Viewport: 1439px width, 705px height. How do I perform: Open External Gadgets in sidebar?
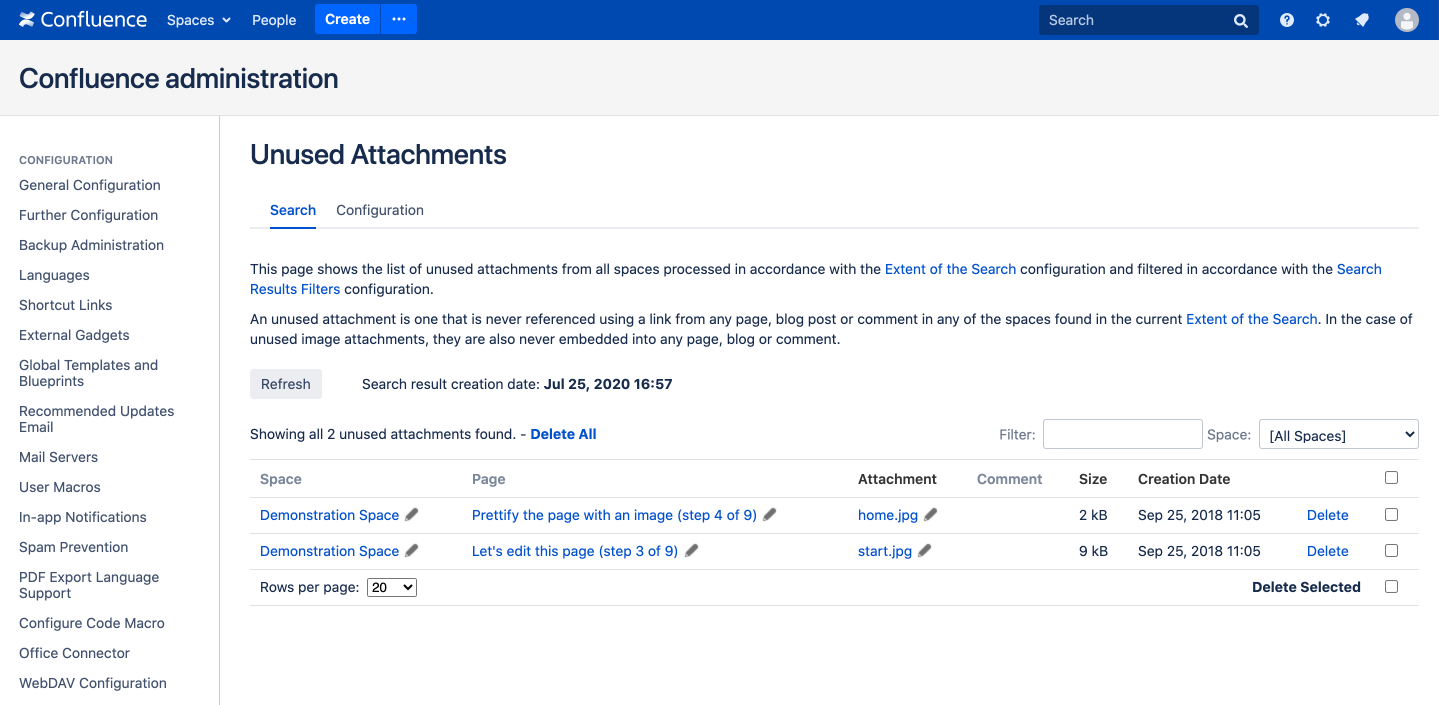pos(74,335)
